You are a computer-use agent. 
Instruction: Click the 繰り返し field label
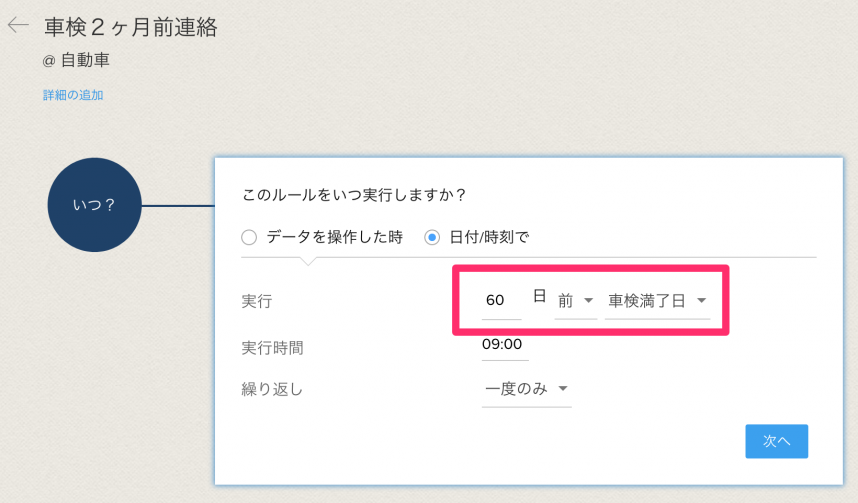click(x=272, y=389)
